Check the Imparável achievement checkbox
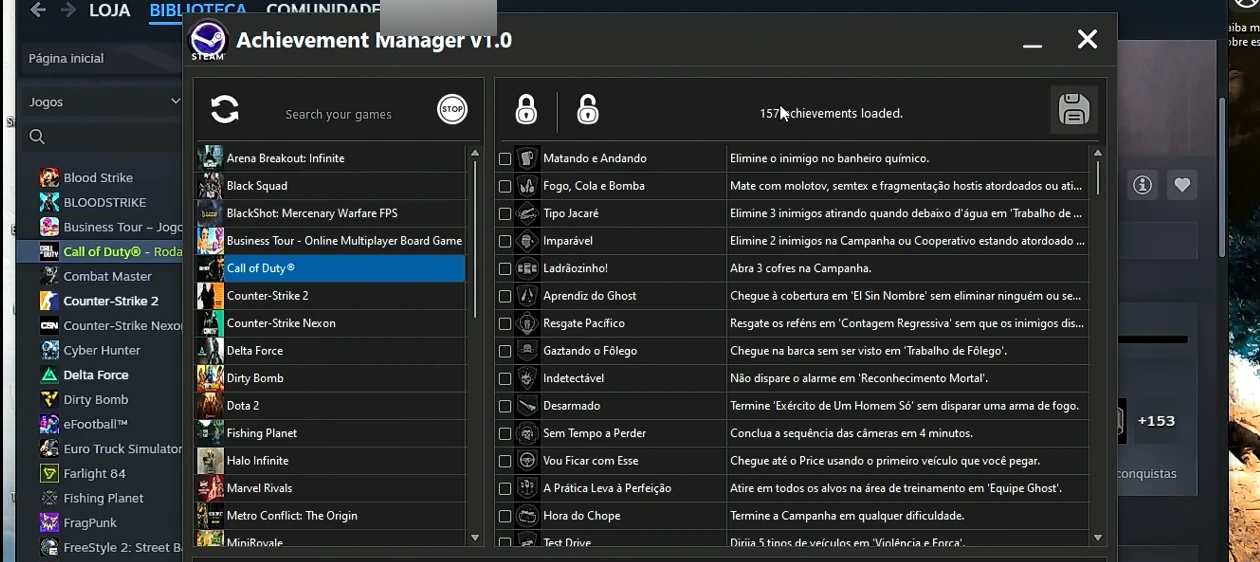The height and width of the screenshot is (562, 1260). point(505,241)
